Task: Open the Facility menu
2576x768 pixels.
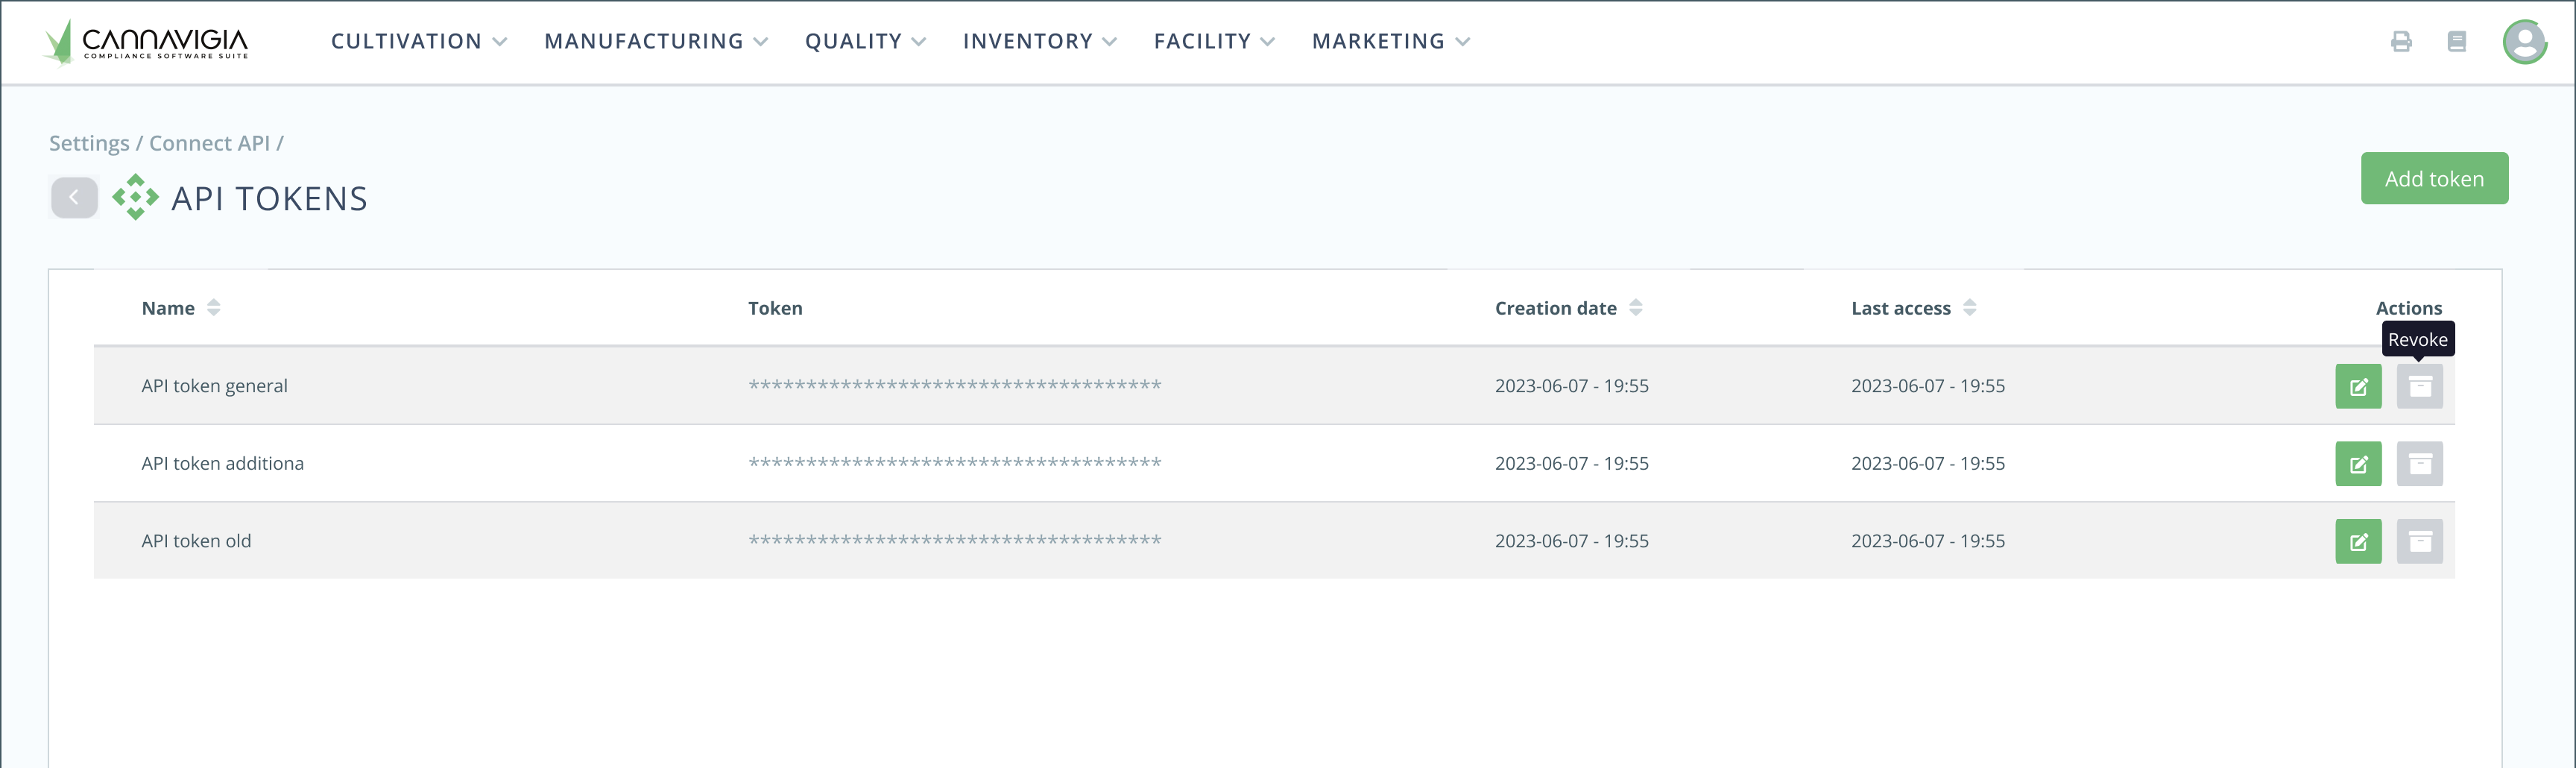Action: (x=1214, y=42)
